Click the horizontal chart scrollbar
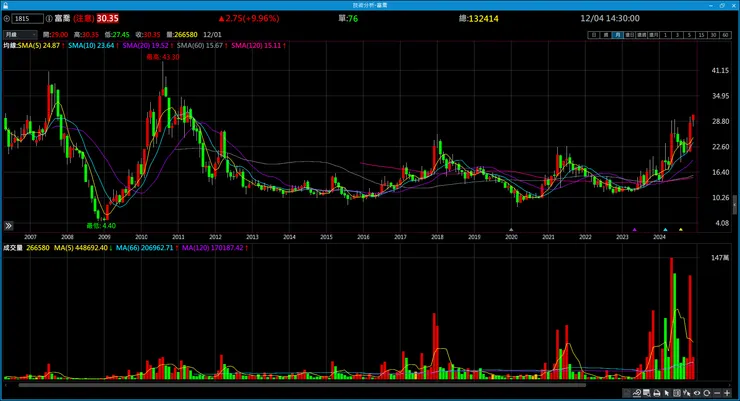The height and width of the screenshot is (401, 740). point(302,385)
